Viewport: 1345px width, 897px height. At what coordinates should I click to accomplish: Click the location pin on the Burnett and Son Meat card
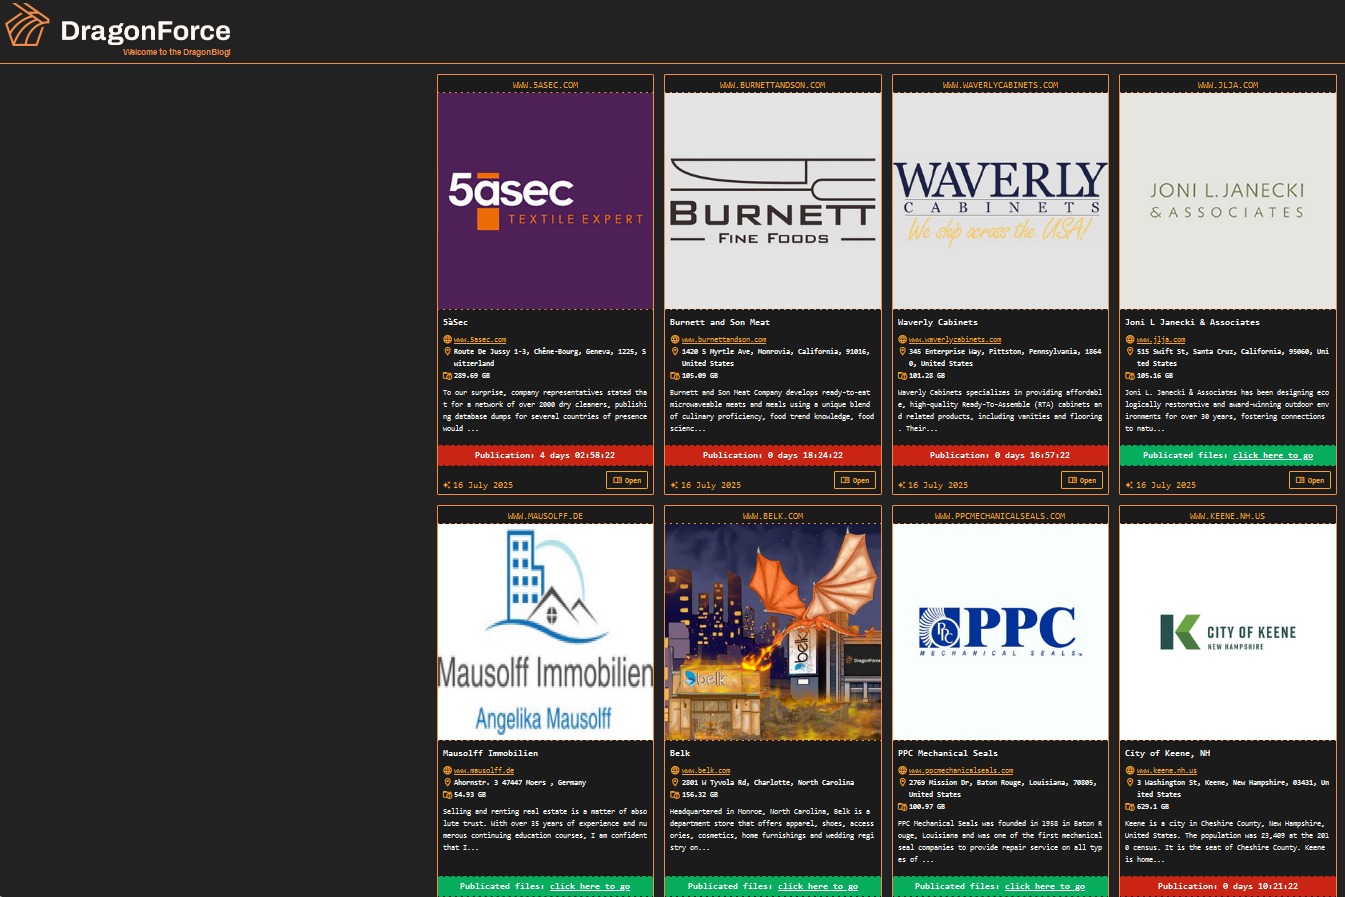click(675, 352)
